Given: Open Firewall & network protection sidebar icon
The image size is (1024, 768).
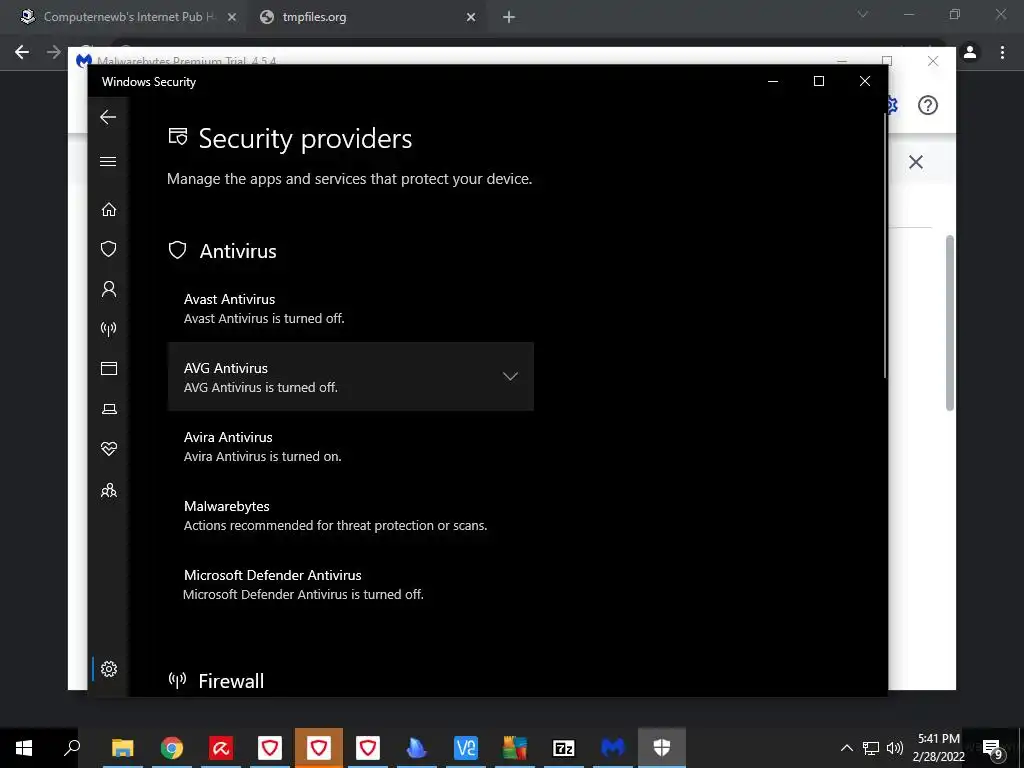Looking at the screenshot, I should click(108, 328).
